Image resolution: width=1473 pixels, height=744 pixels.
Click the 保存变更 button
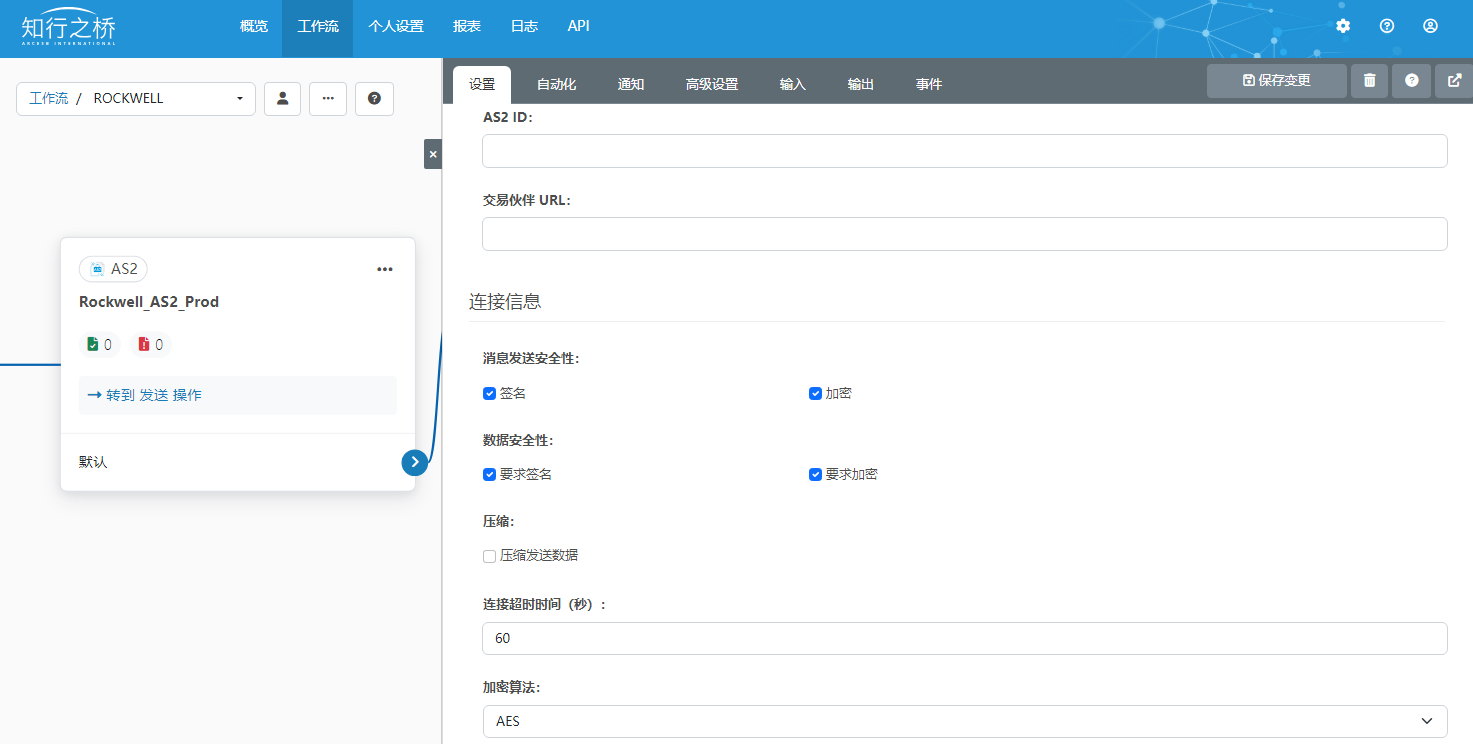tap(1276, 81)
